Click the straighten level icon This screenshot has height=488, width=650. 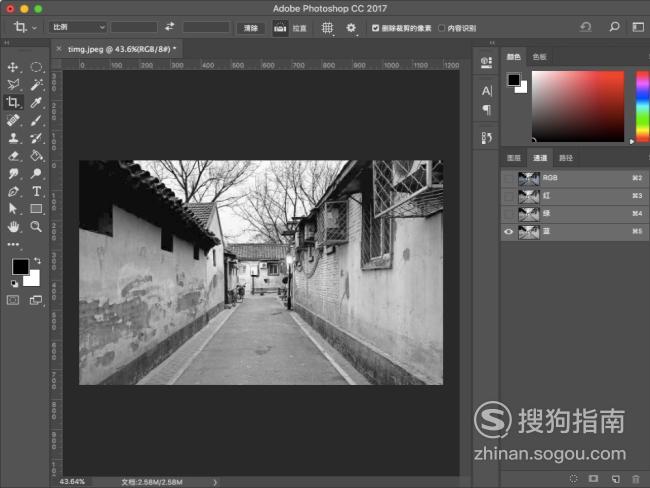point(280,28)
